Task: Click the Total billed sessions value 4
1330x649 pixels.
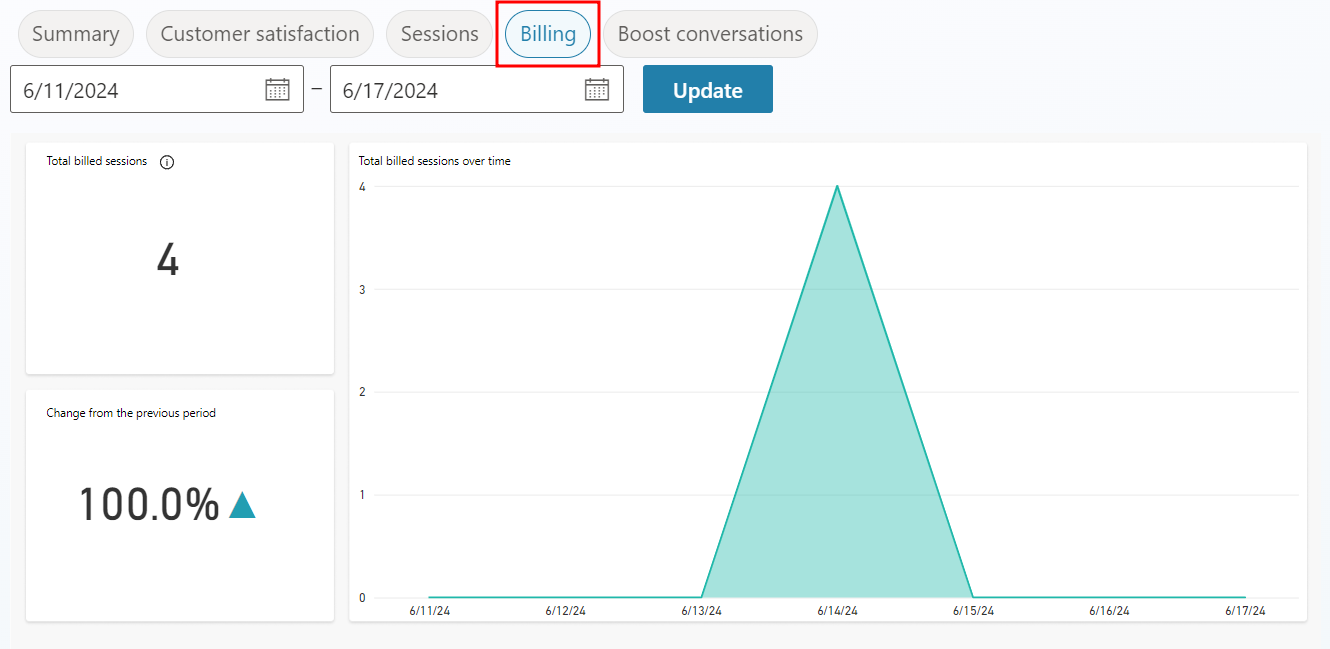Action: coord(167,260)
